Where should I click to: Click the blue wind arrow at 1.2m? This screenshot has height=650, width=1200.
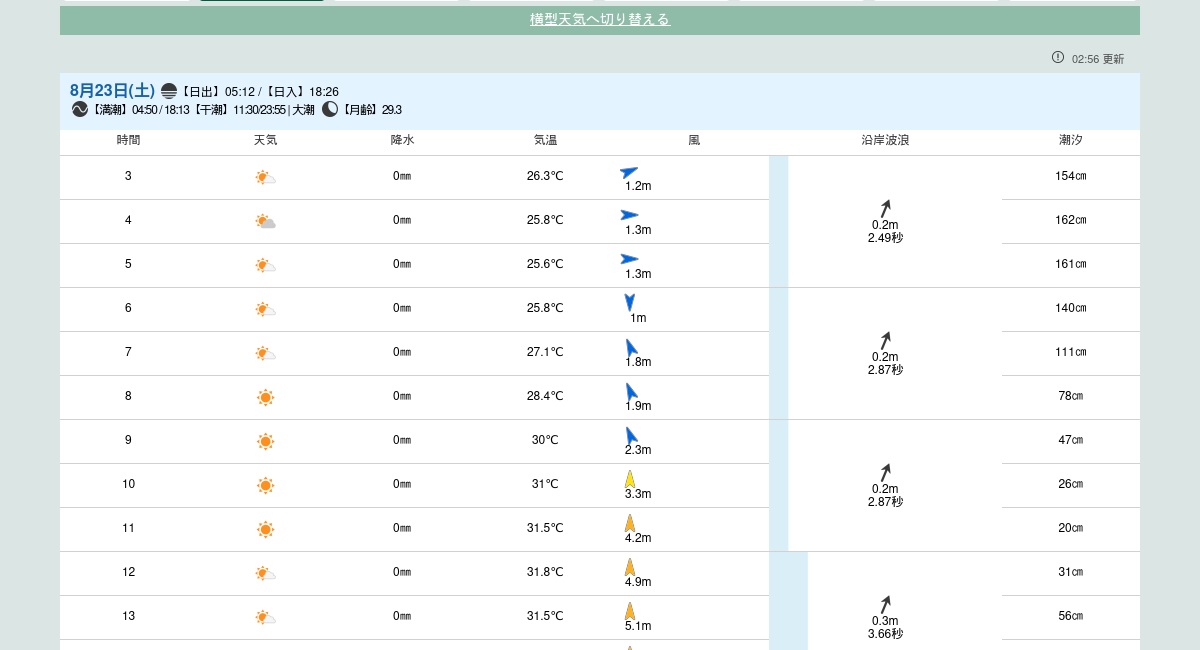click(629, 172)
